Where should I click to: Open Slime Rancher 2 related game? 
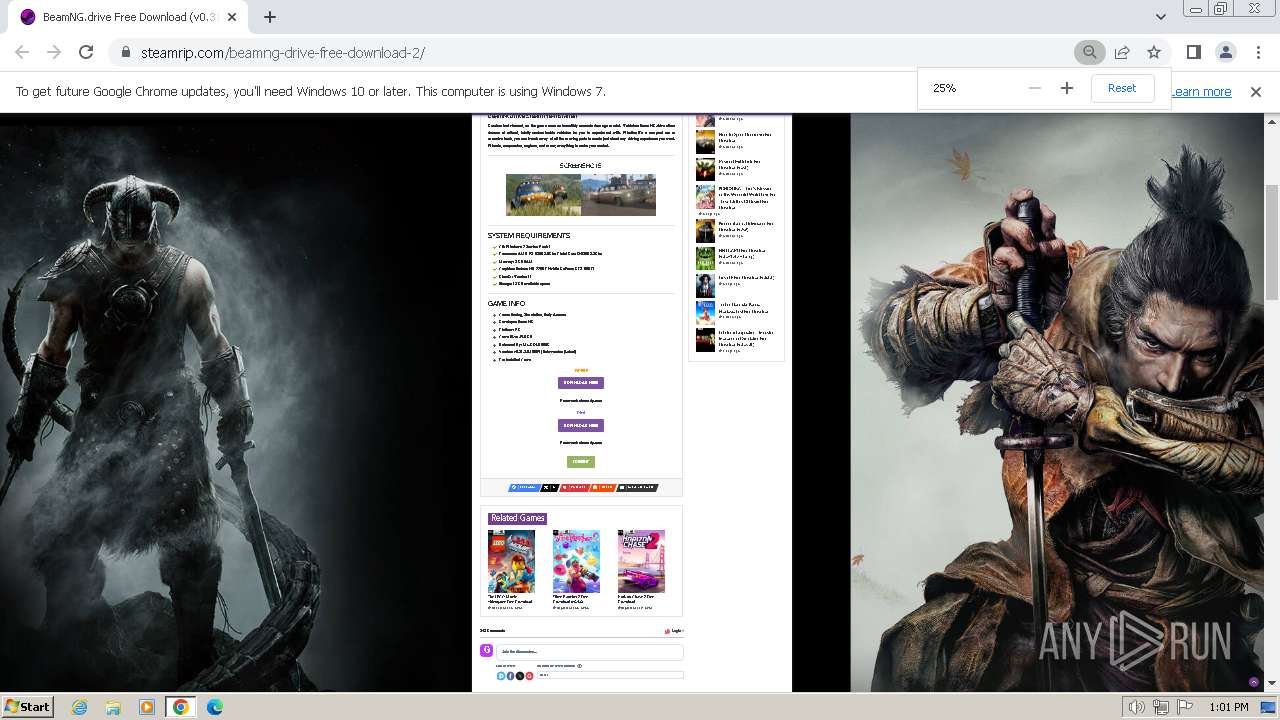coord(577,562)
